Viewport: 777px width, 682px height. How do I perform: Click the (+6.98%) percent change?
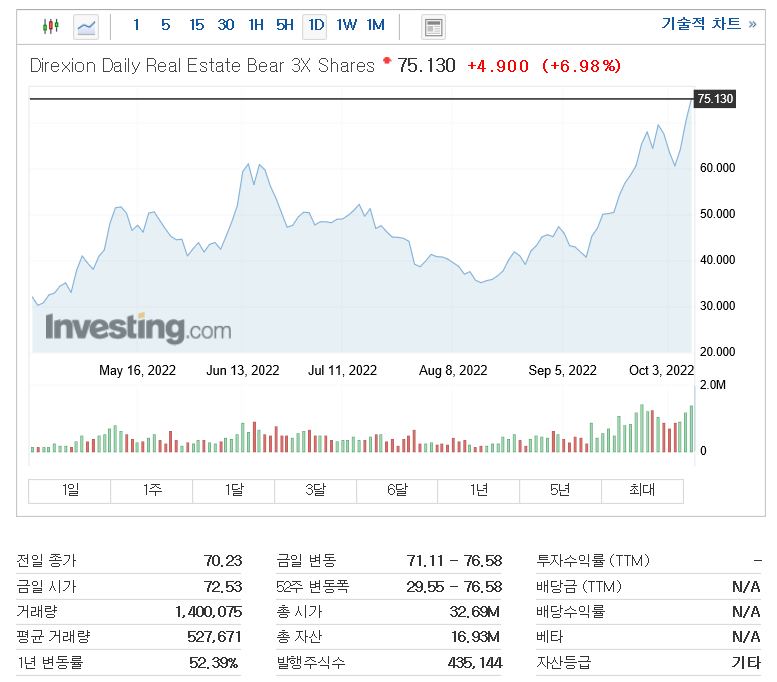[581, 66]
